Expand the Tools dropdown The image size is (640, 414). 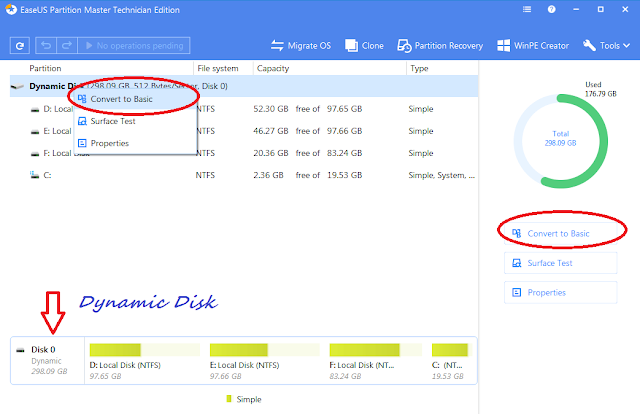pyautogui.click(x=607, y=46)
